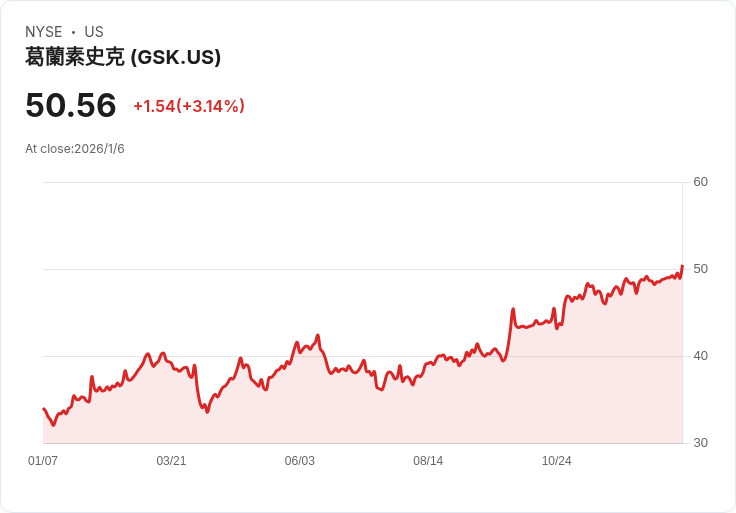Viewport: 736px width, 513px height.
Task: Click the 50 price axis label
Action: [x=700, y=269]
